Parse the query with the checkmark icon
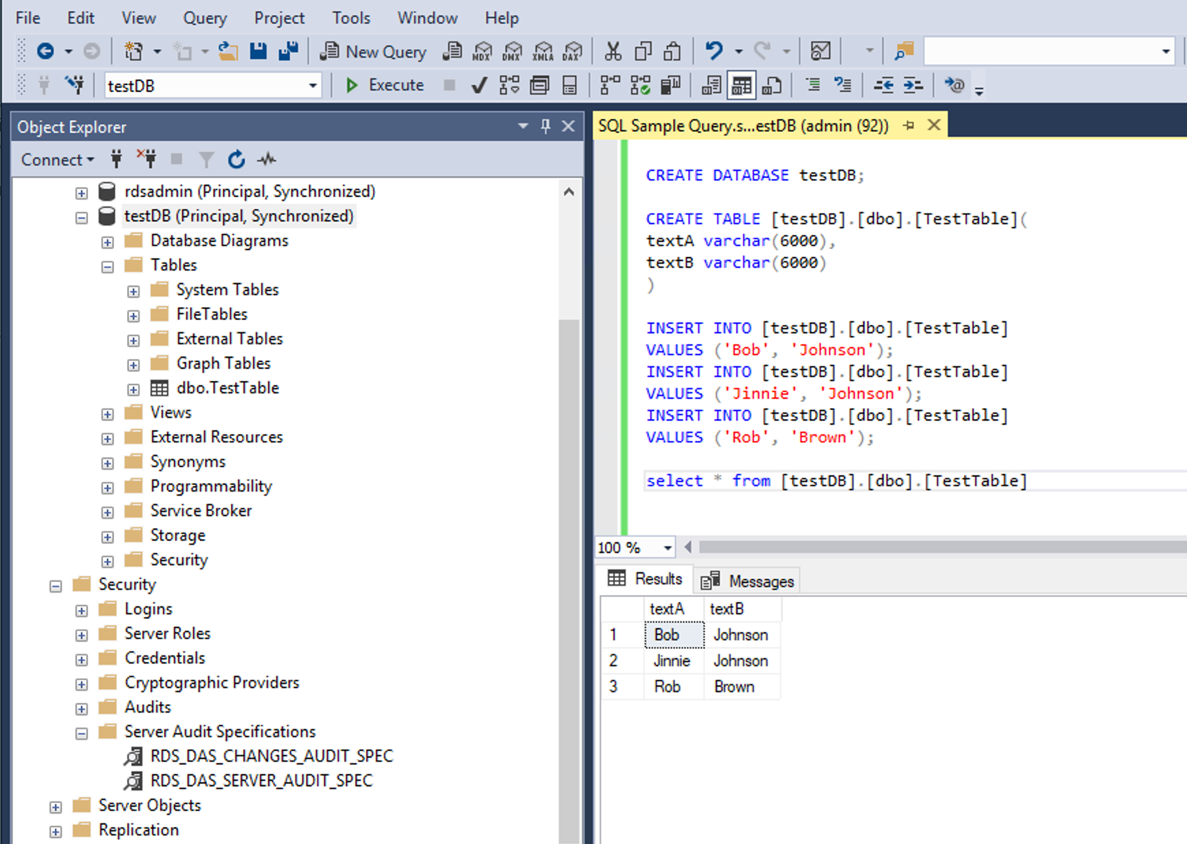Screen dimensions: 1187x844 point(479,86)
